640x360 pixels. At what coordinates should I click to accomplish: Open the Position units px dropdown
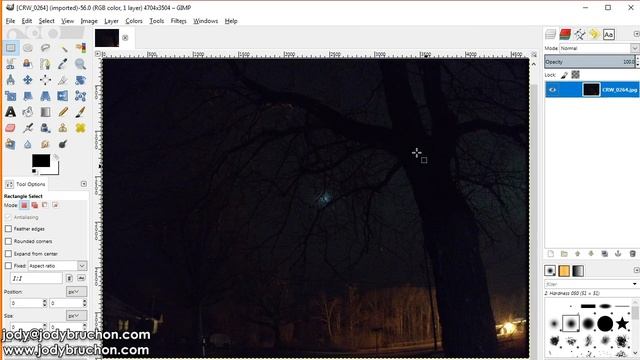pyautogui.click(x=76, y=291)
